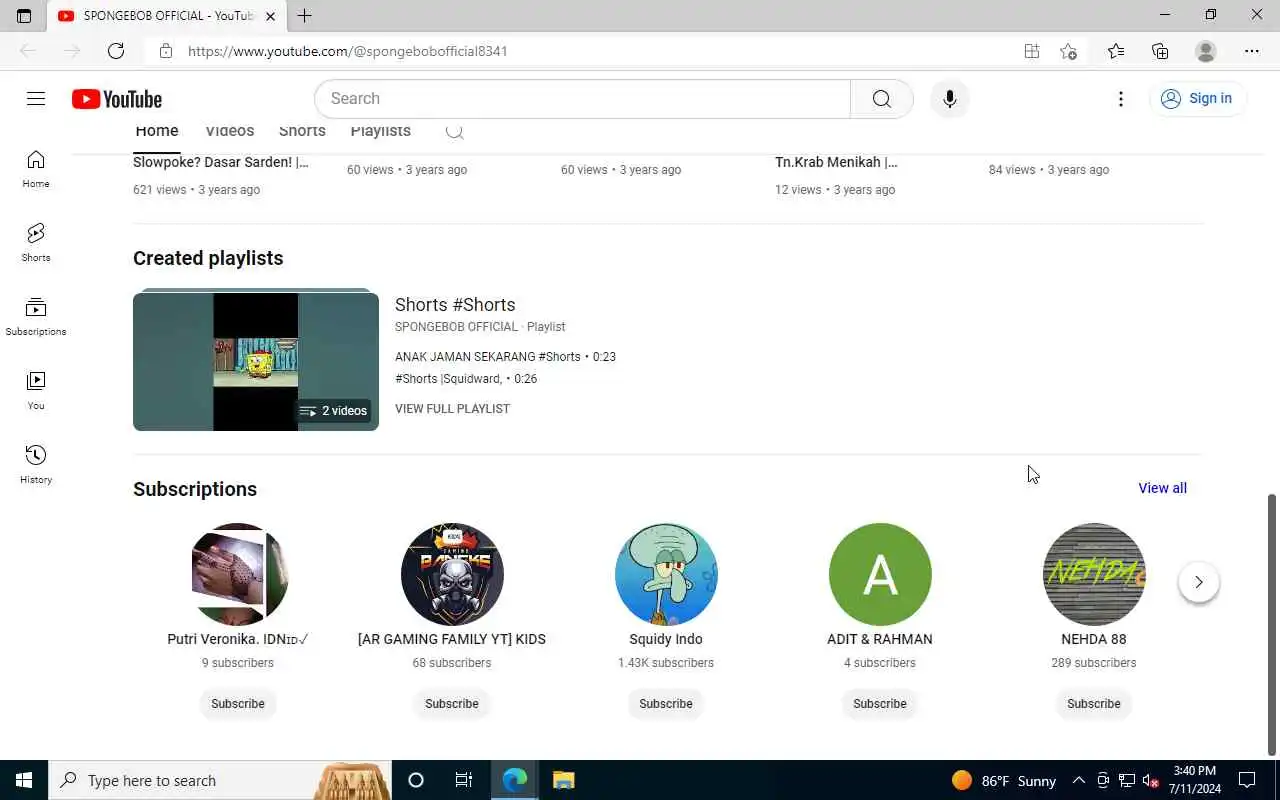This screenshot has height=800, width=1280.
Task: Click the YouTube search input field
Action: coord(583,99)
